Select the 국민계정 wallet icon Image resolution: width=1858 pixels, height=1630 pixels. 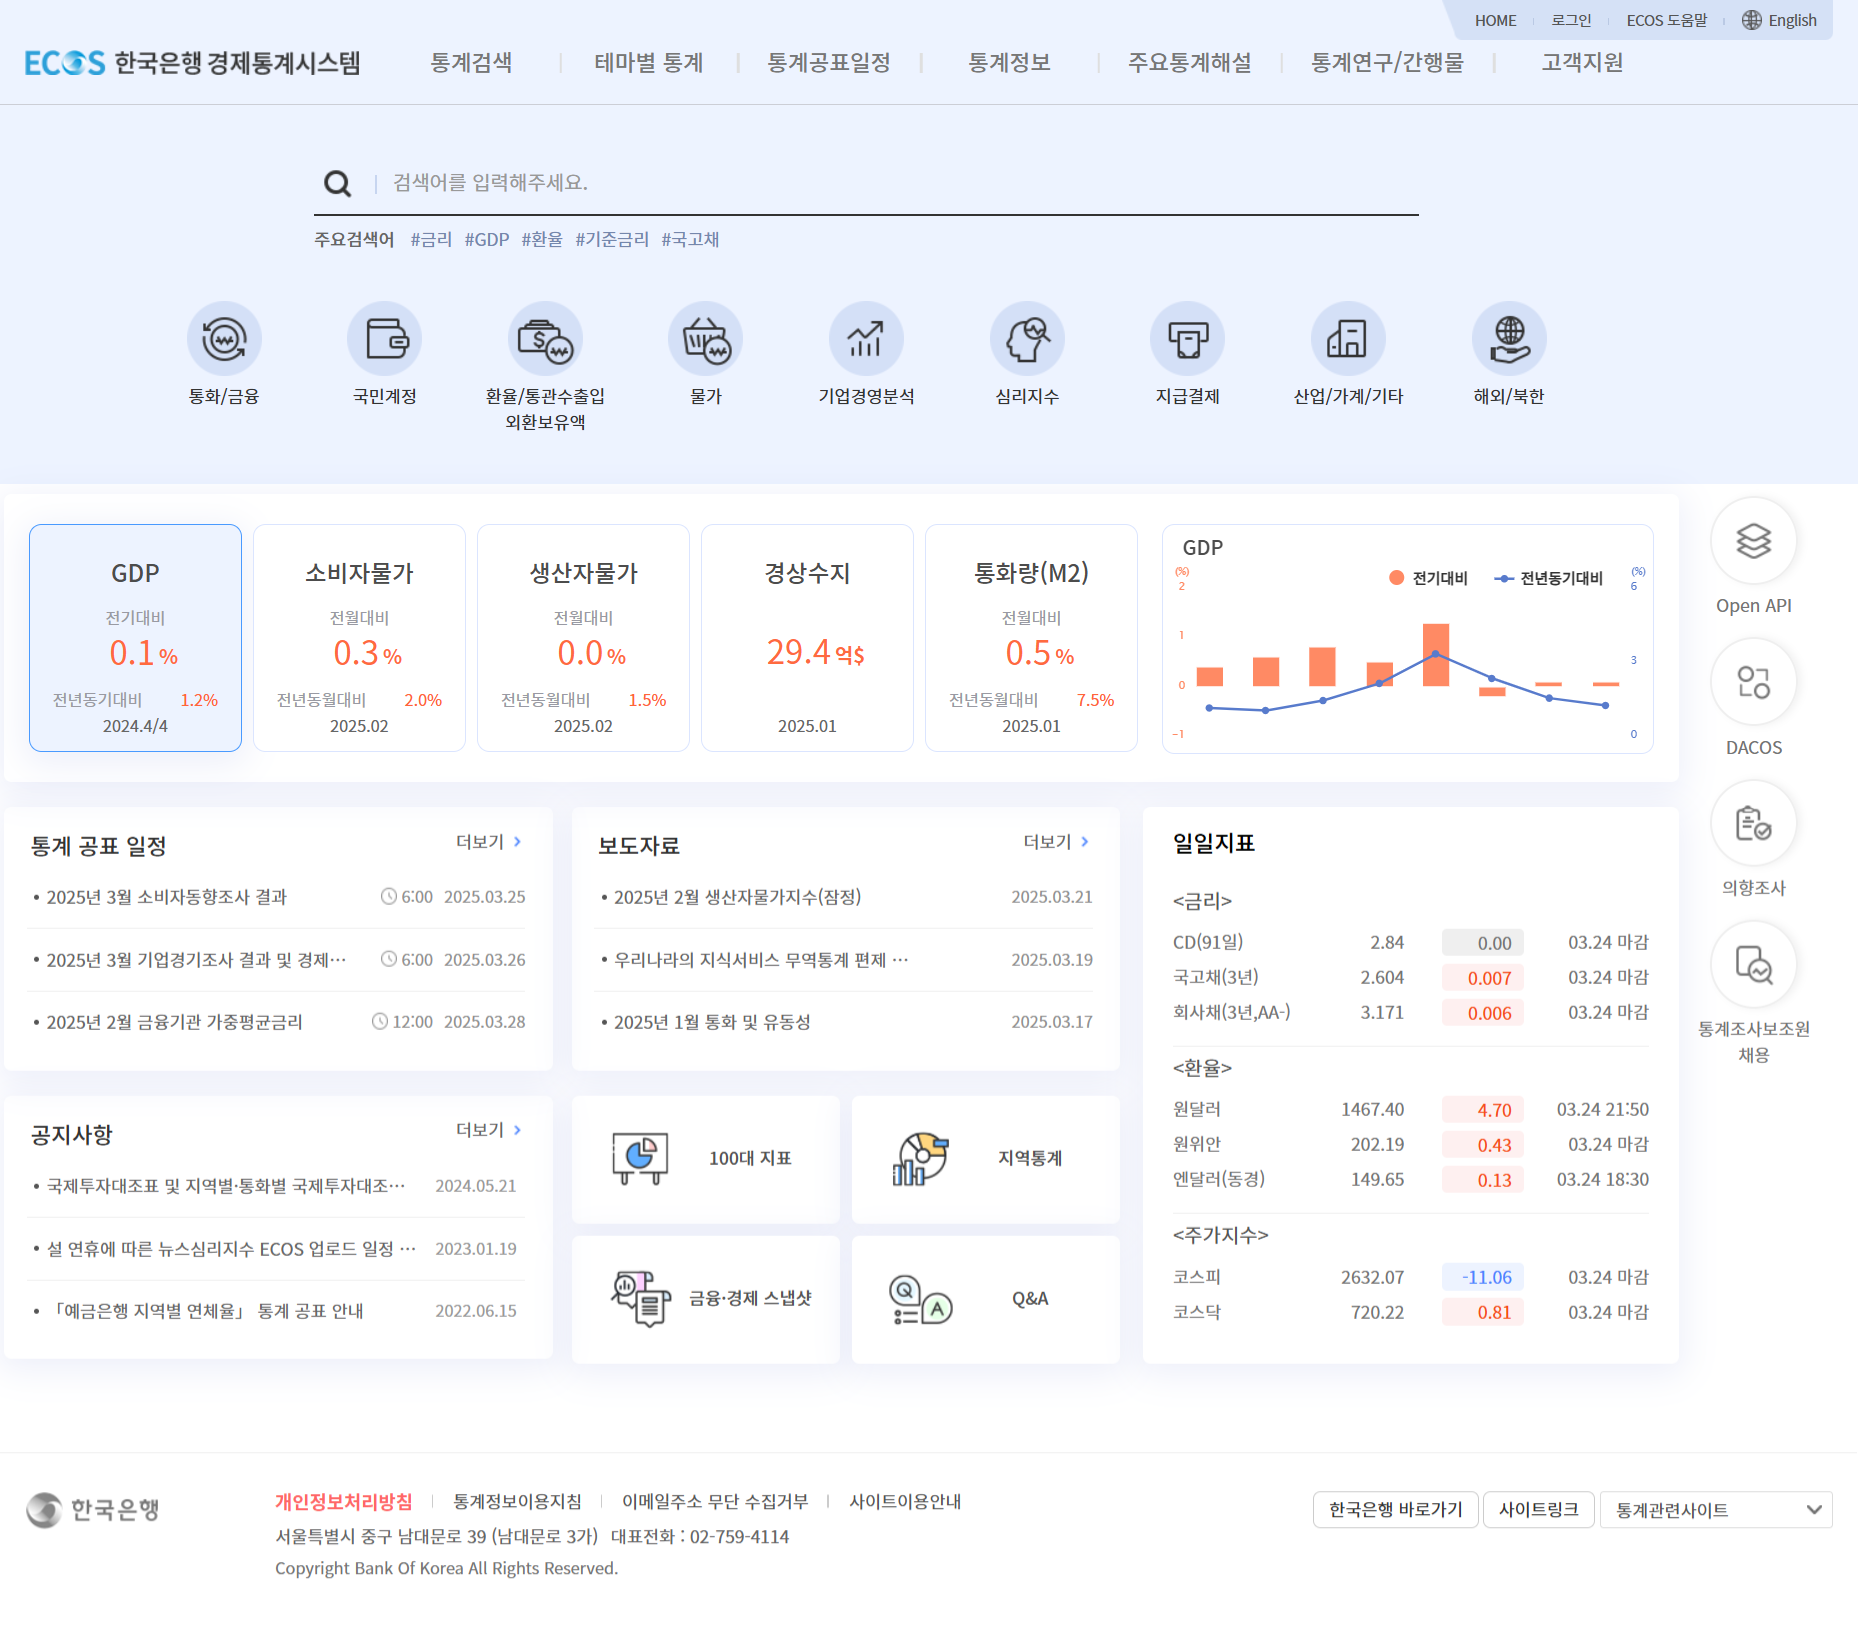tap(384, 340)
